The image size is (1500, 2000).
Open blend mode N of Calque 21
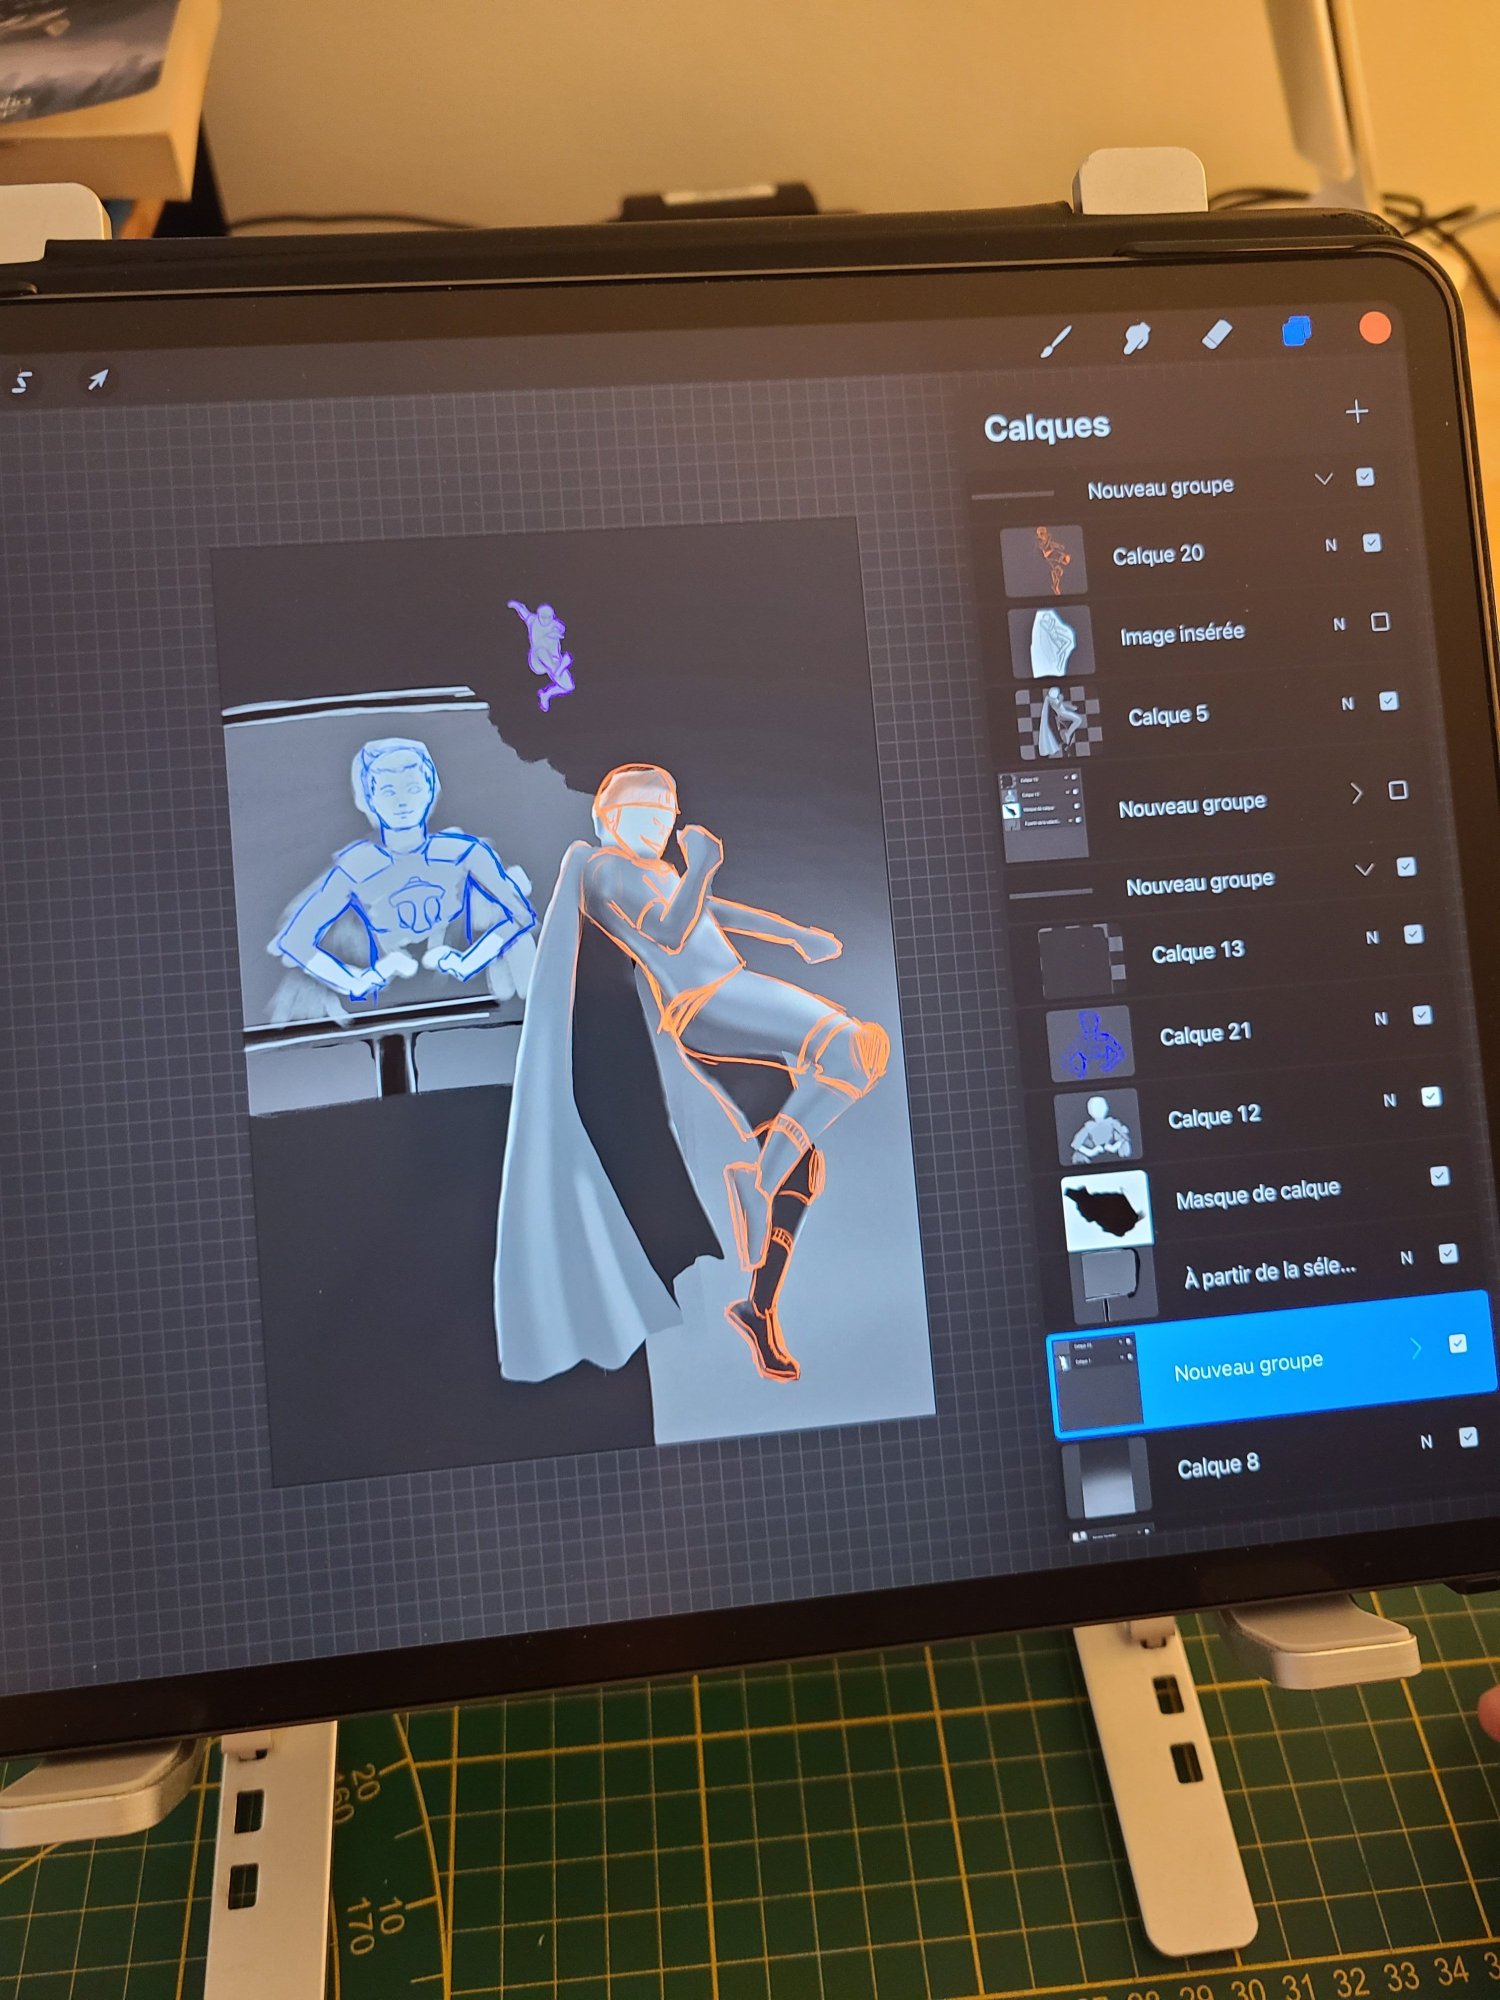click(x=1380, y=1019)
